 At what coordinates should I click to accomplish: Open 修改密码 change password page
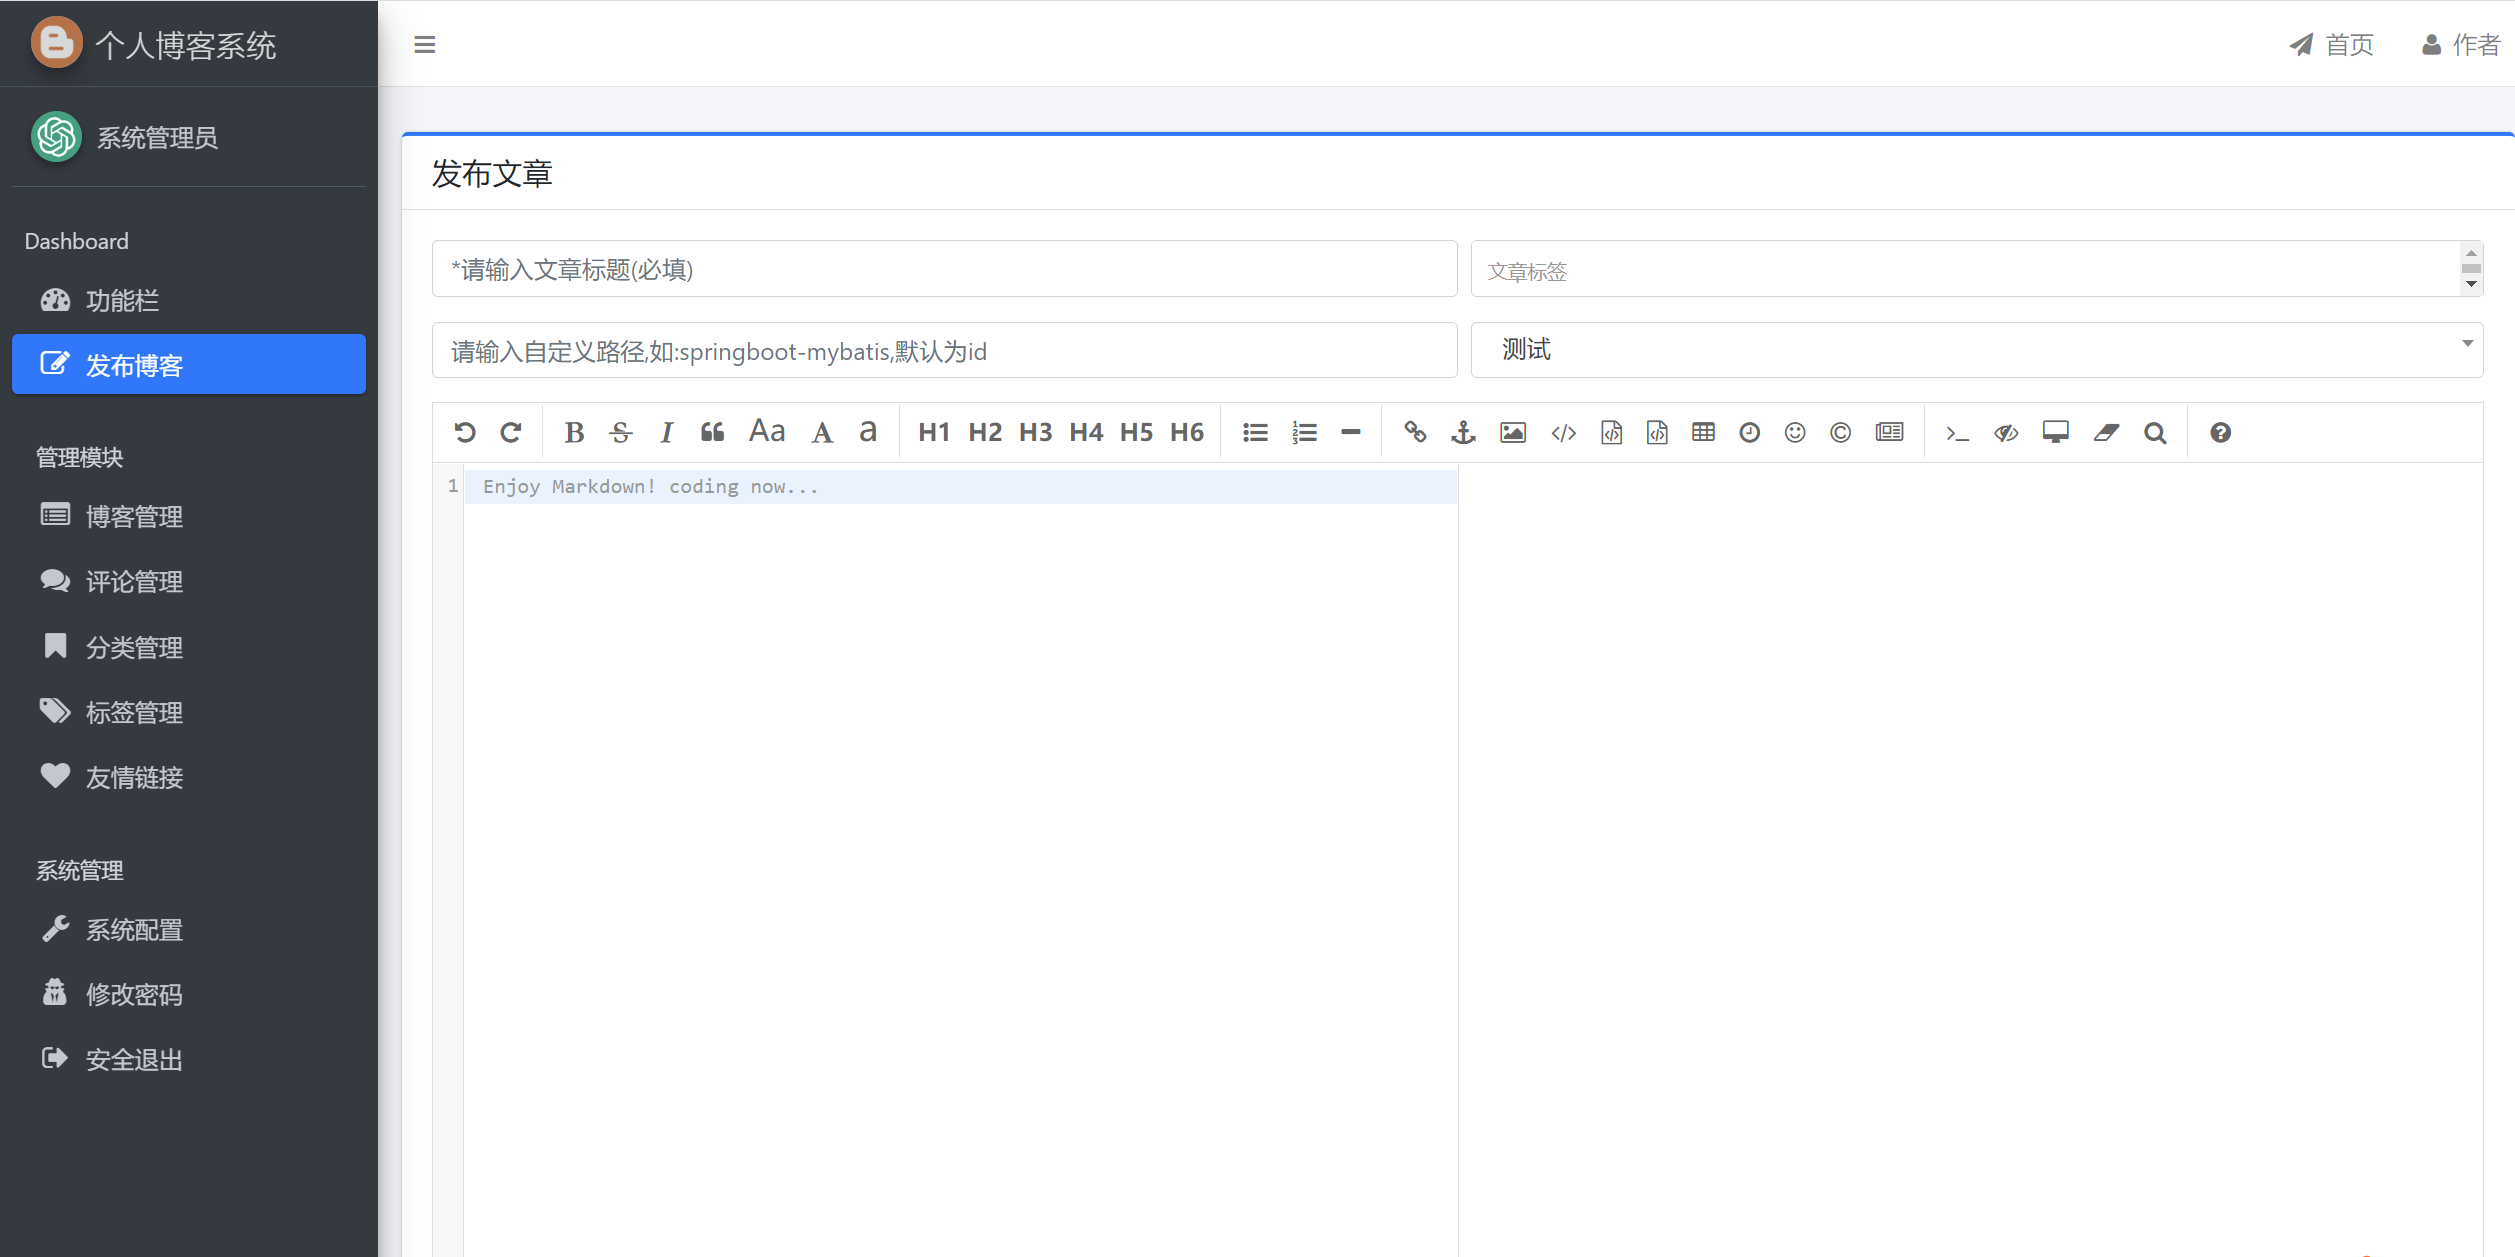pos(189,994)
